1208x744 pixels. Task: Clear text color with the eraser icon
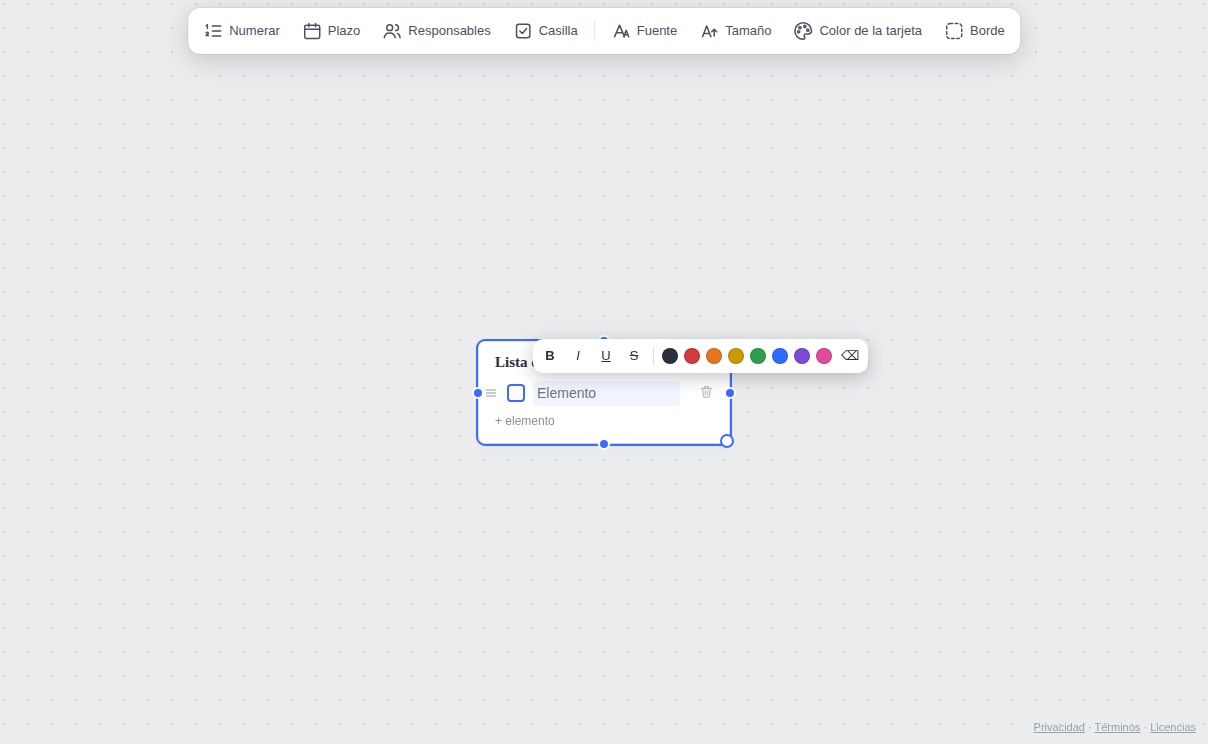coord(850,356)
